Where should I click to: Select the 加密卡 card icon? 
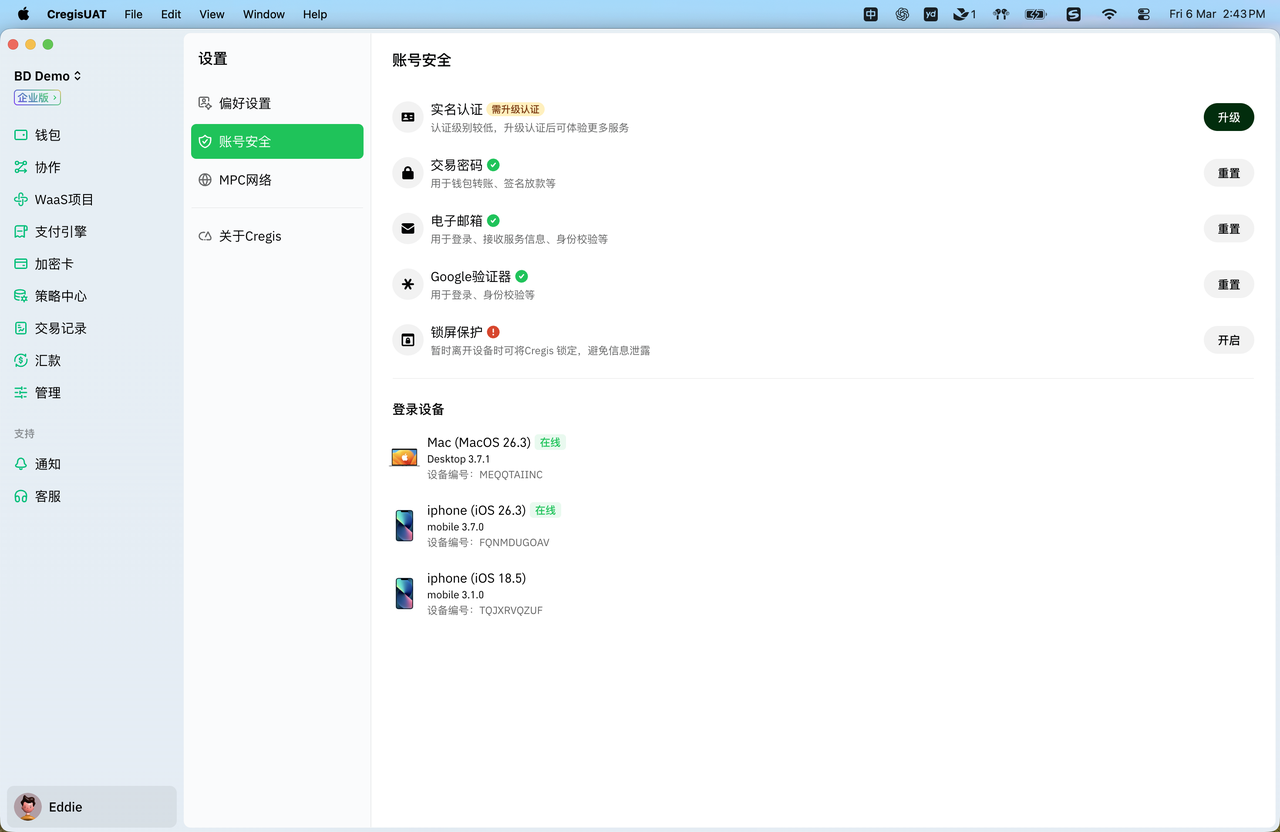[21, 264]
